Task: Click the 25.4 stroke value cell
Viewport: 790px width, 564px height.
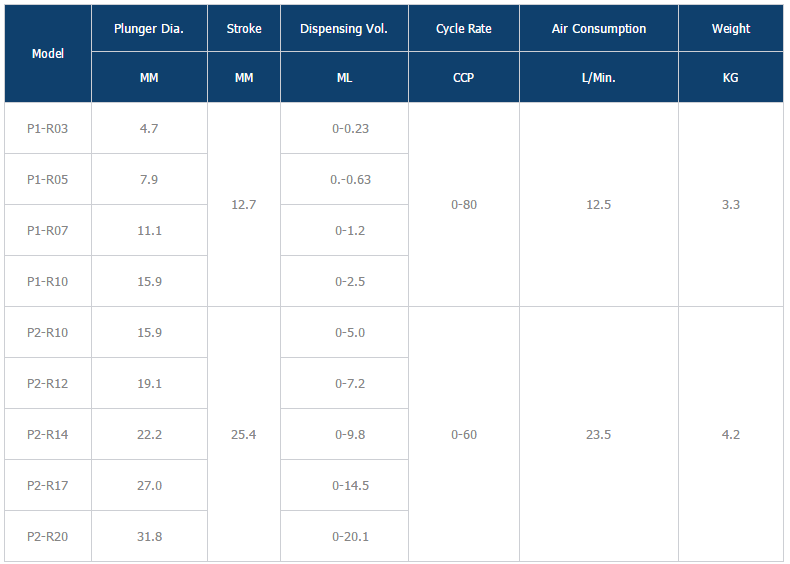Action: pyautogui.click(x=244, y=434)
